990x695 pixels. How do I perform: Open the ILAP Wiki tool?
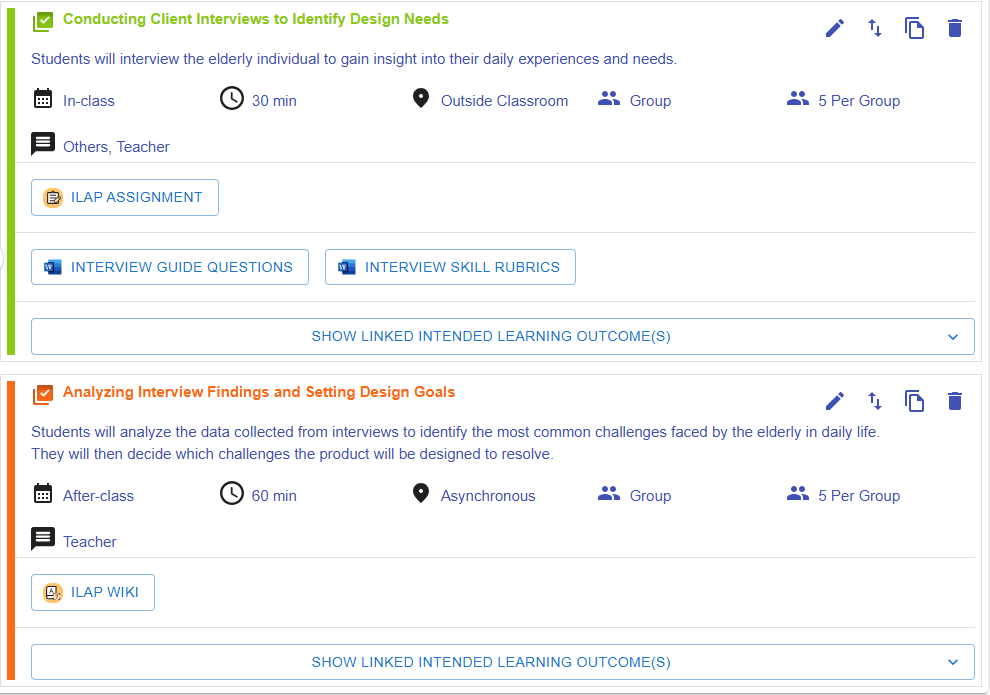(93, 593)
